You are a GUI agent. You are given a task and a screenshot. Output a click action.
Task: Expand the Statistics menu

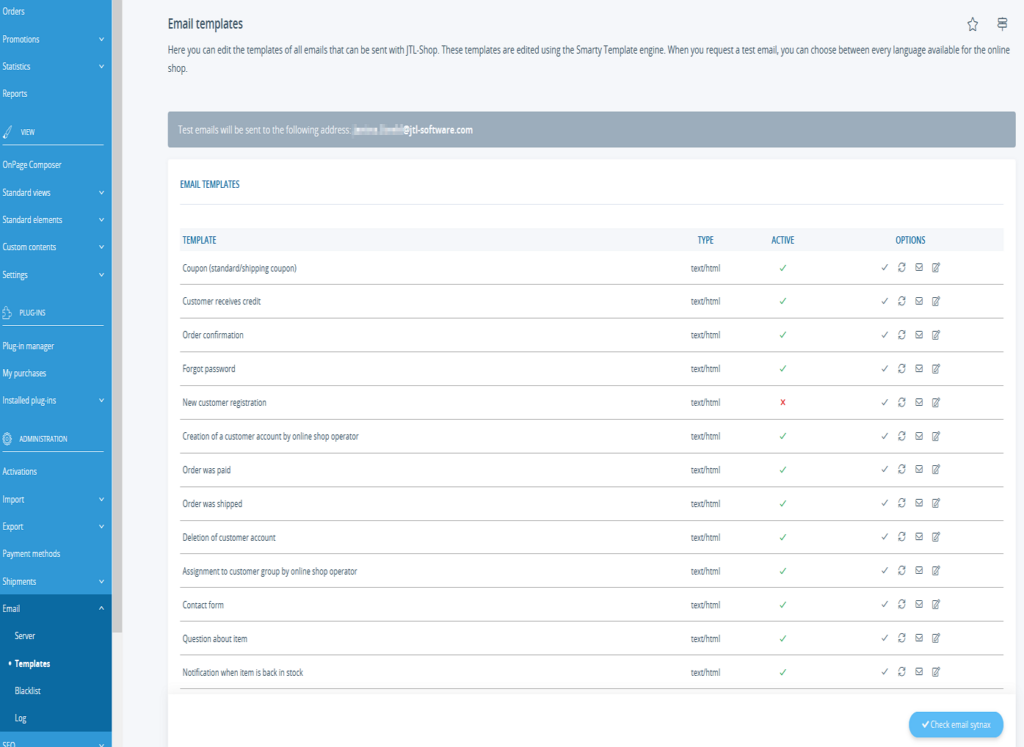coord(55,66)
